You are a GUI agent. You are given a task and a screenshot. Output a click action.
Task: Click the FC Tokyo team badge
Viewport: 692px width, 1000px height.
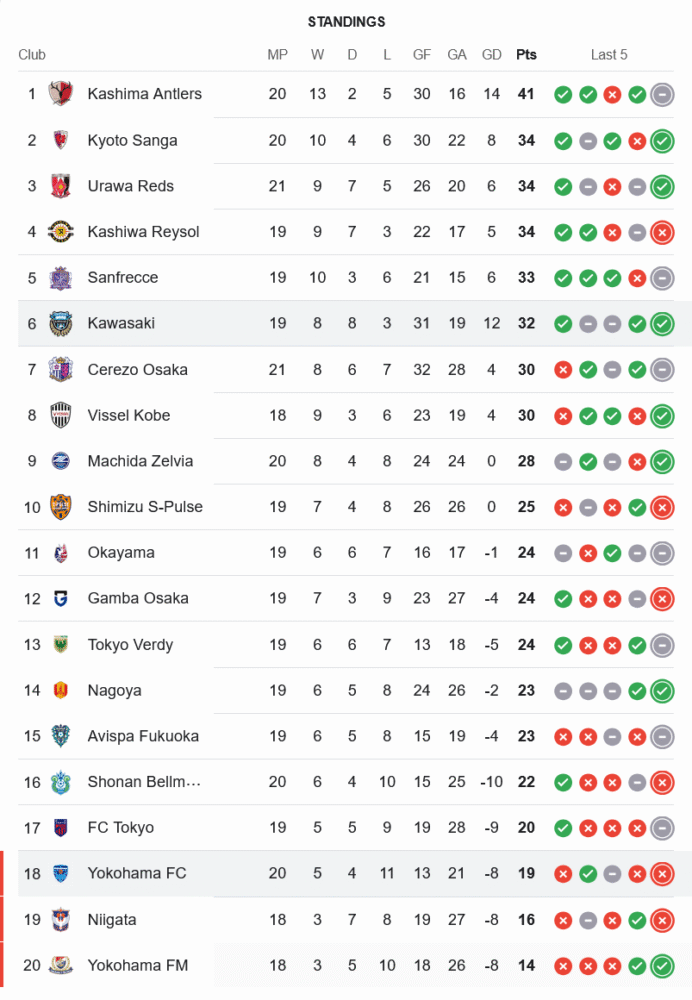click(61, 828)
